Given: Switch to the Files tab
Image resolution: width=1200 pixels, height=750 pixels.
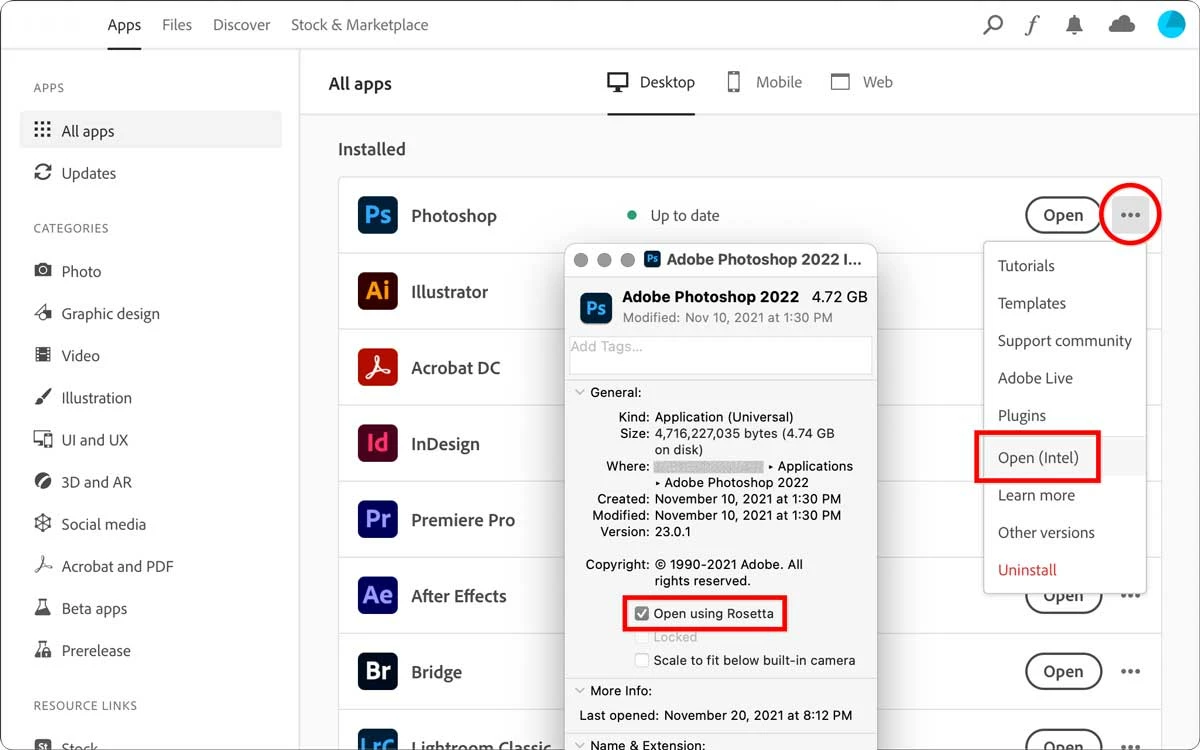Looking at the screenshot, I should [x=177, y=25].
